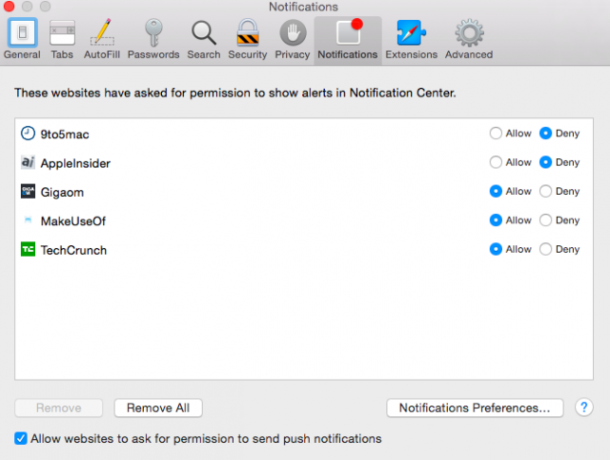The height and width of the screenshot is (460, 610).
Task: Set AppleInsider to Allow
Action: (496, 162)
